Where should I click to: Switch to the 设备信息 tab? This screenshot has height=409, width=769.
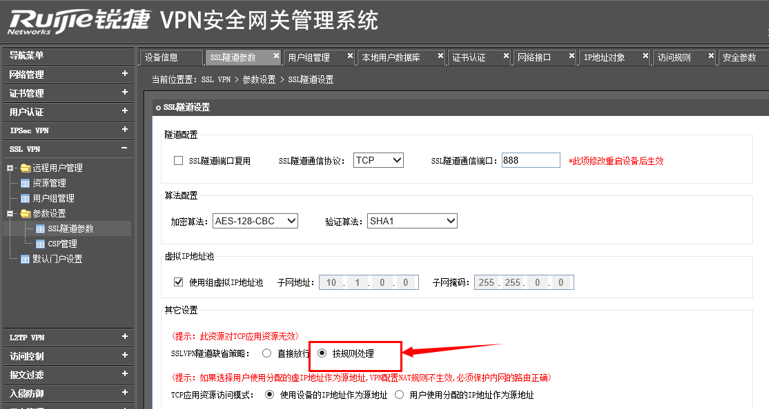point(161,58)
